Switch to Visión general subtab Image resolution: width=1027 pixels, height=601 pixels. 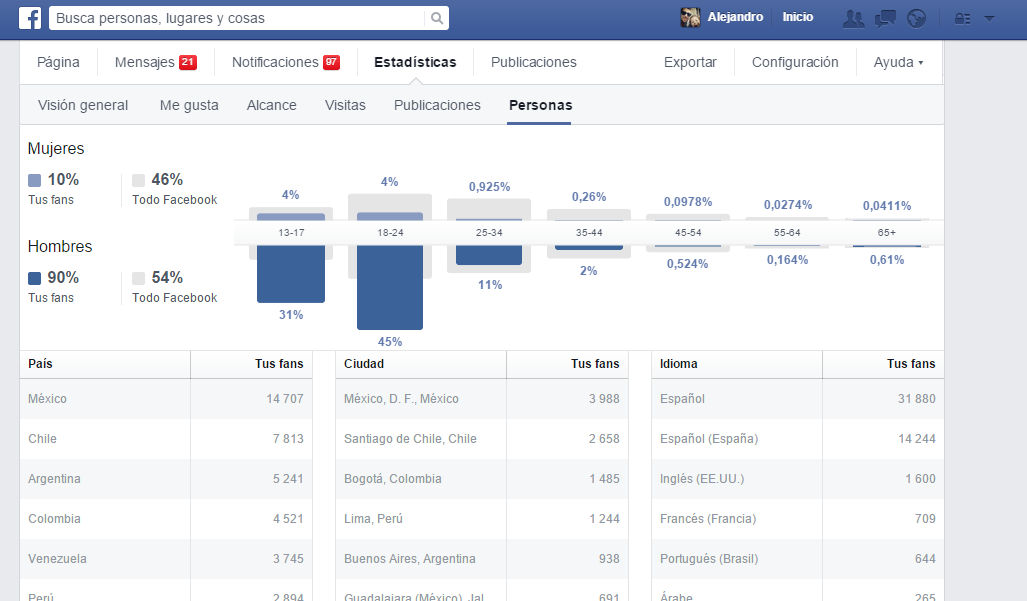[83, 105]
